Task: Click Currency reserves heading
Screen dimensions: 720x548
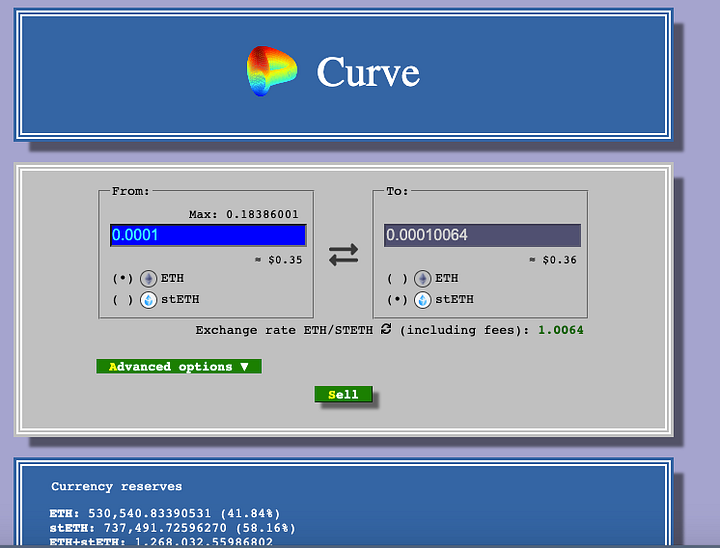Action: [117, 486]
